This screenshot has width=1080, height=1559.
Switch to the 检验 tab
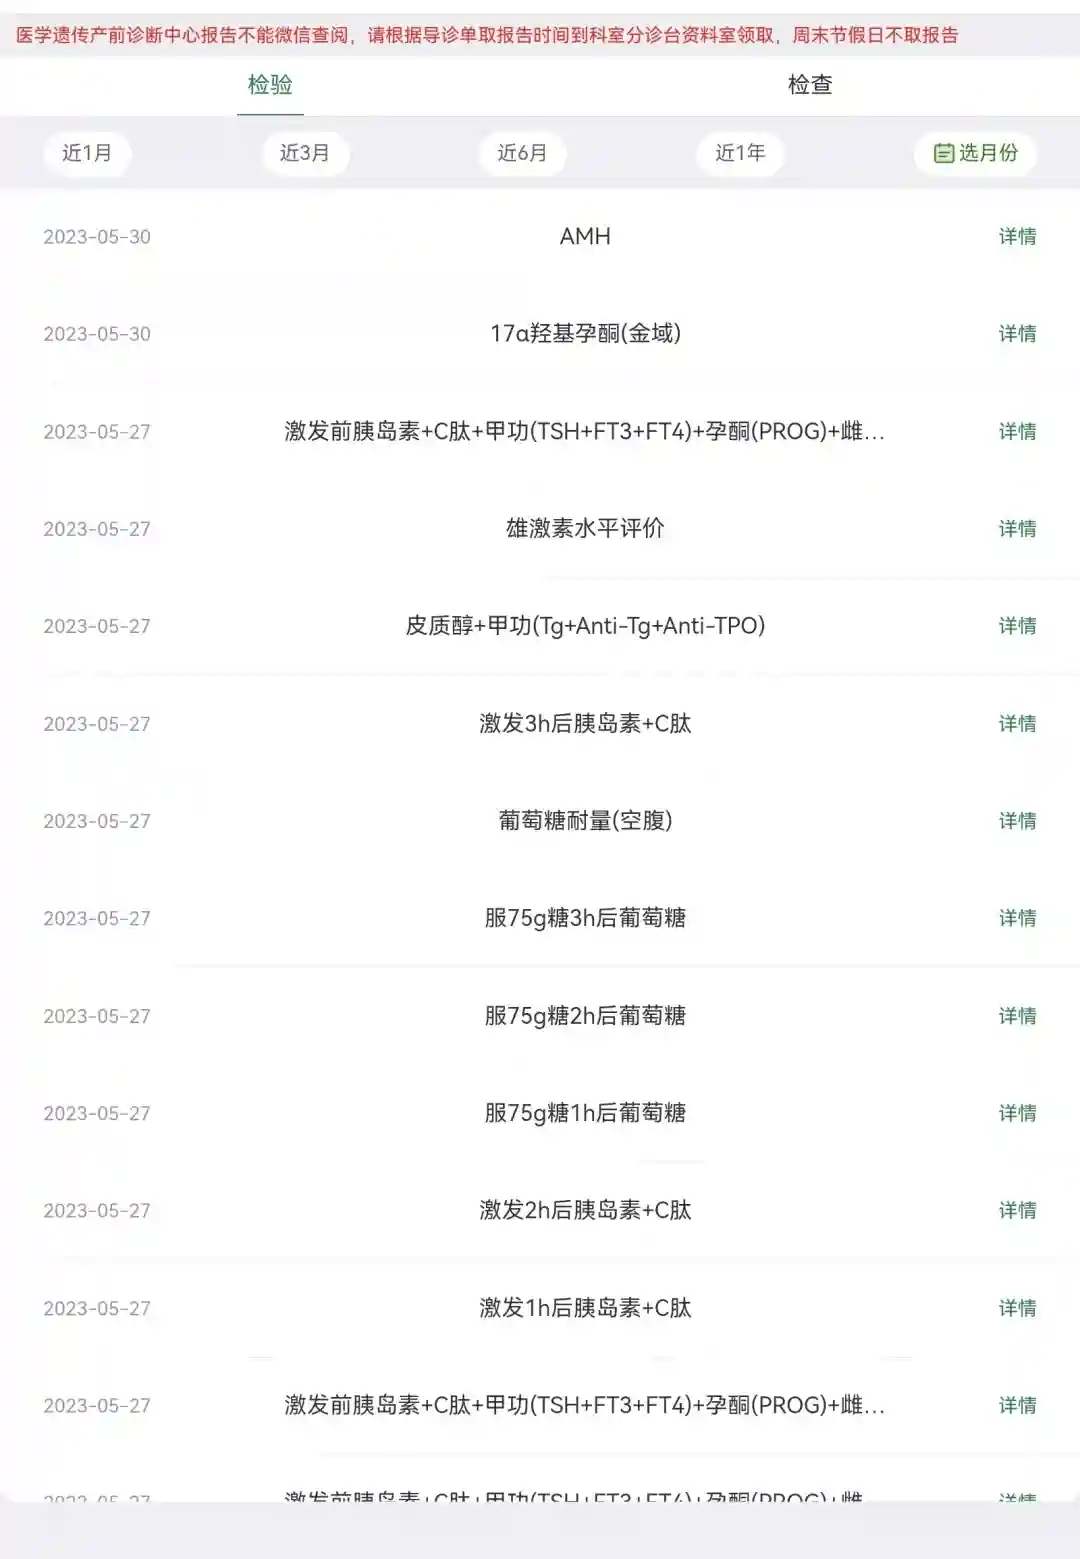[x=270, y=85]
